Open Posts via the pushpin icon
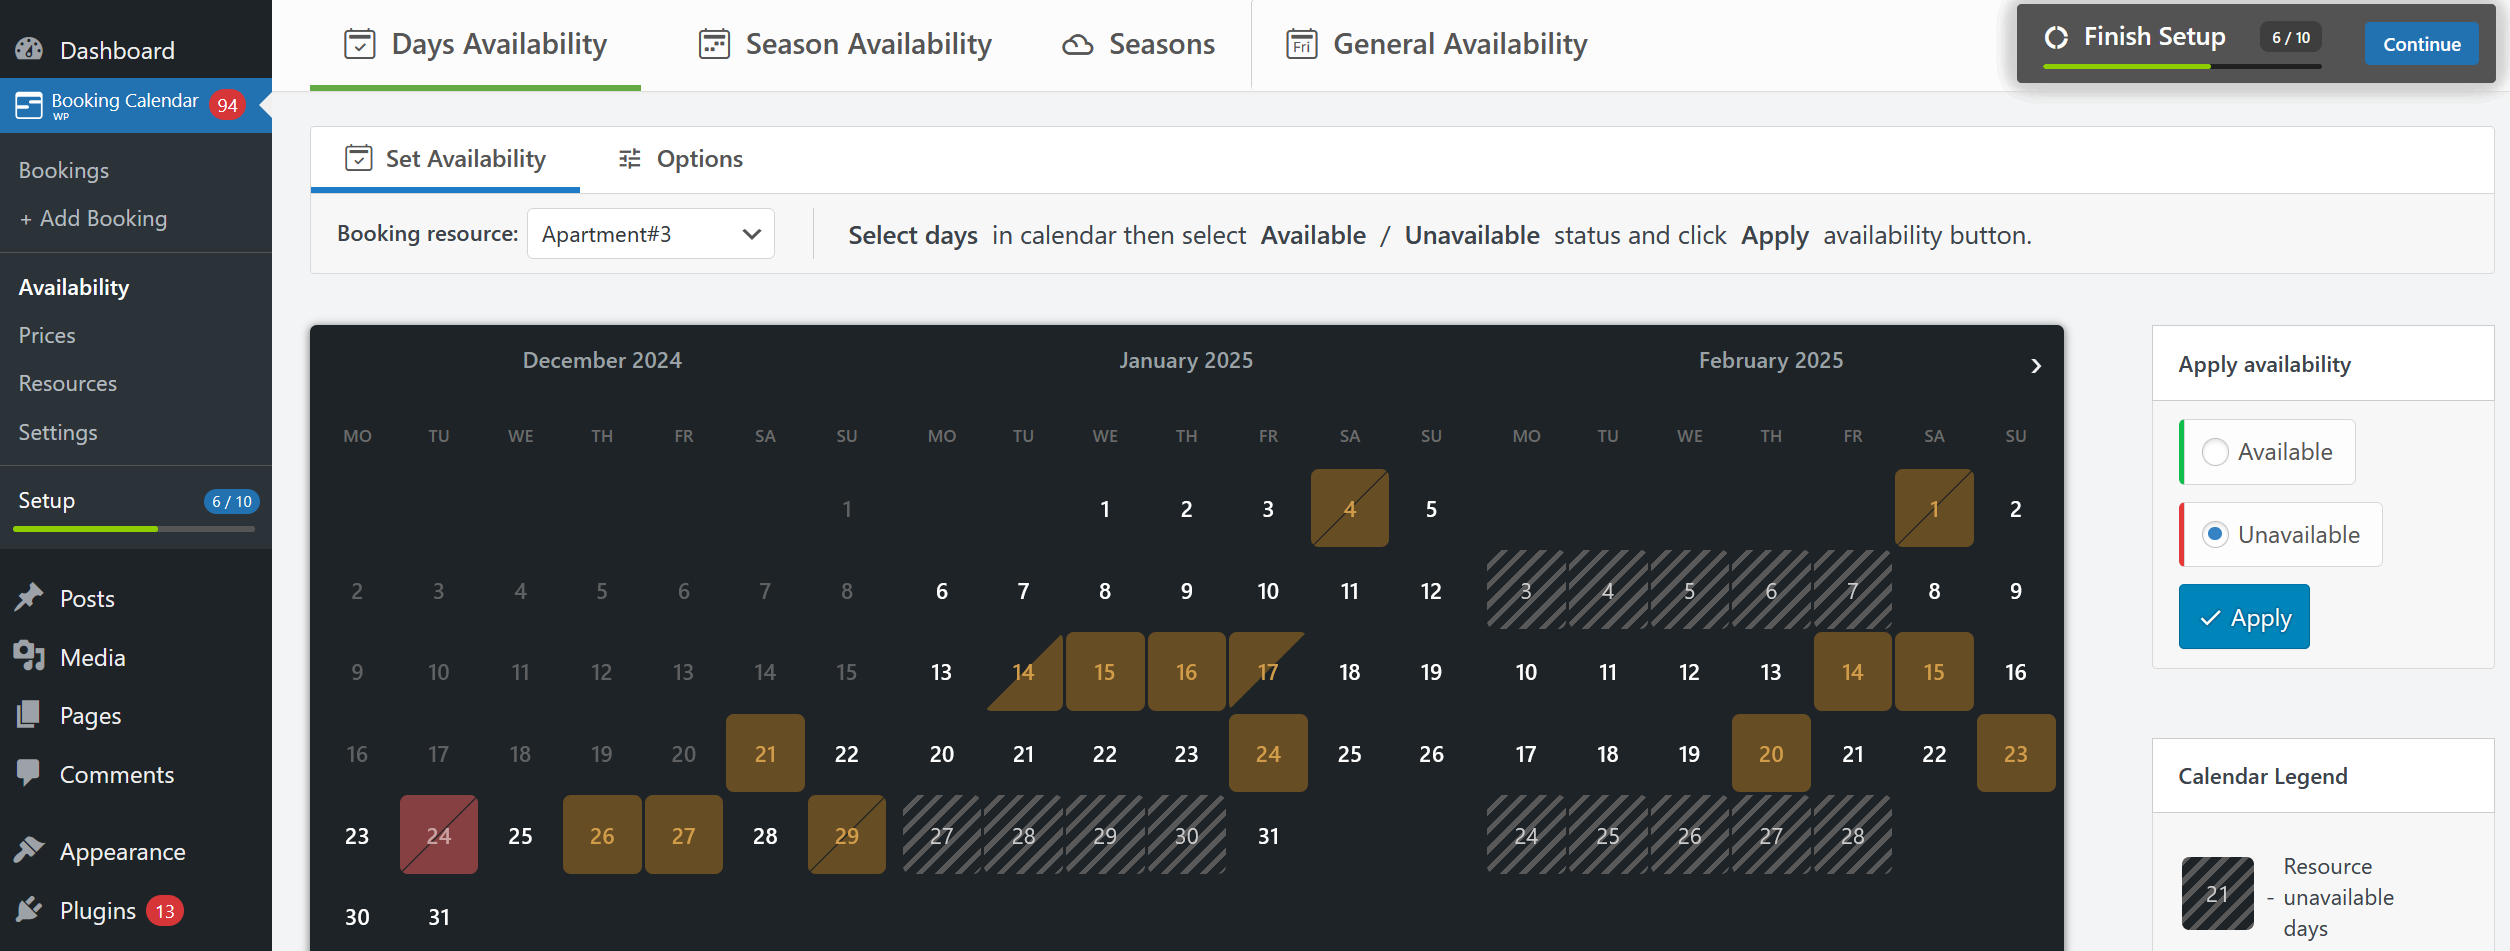Screen dimensions: 2510x951 (x=29, y=598)
